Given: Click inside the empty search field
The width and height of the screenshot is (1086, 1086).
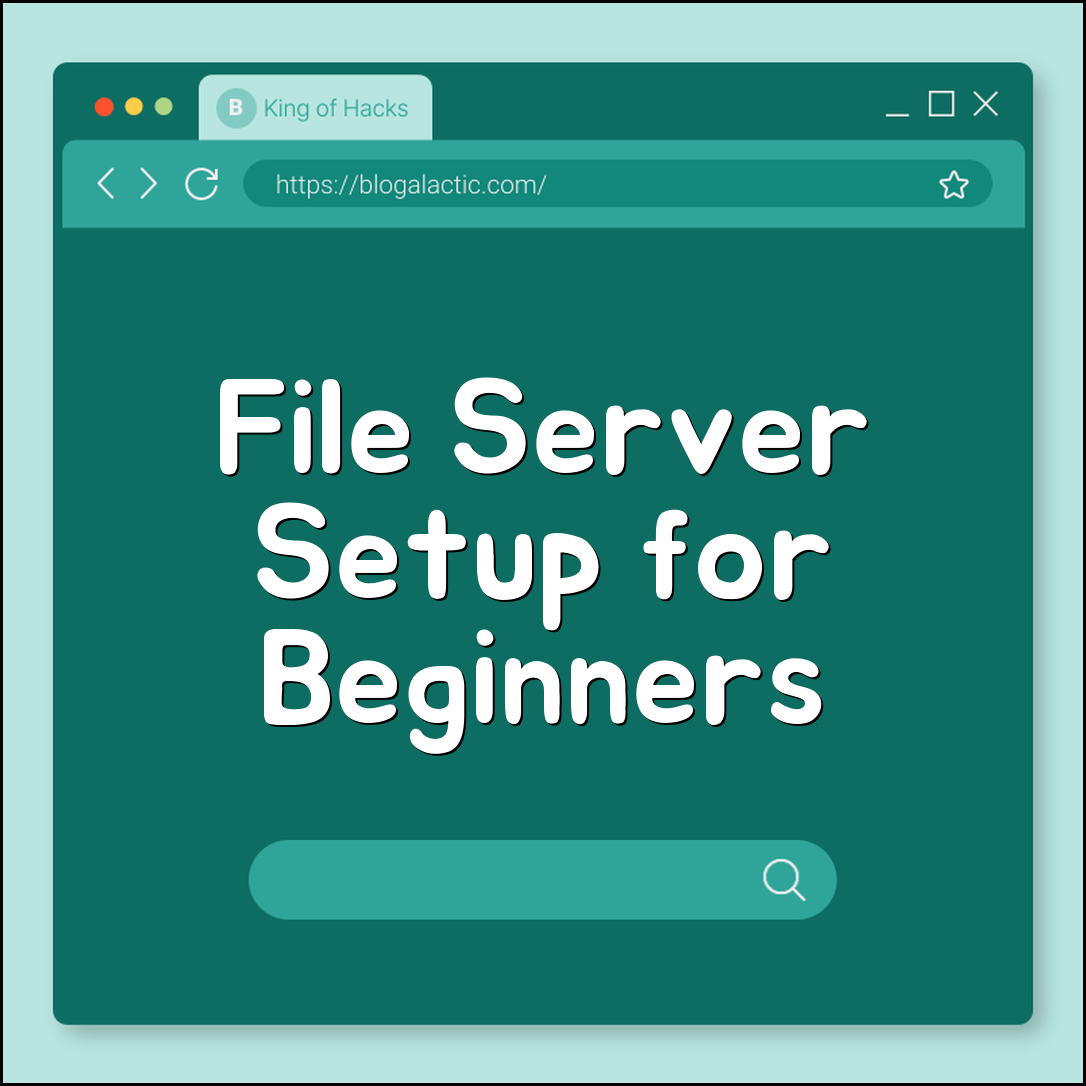Looking at the screenshot, I should click(500, 880).
